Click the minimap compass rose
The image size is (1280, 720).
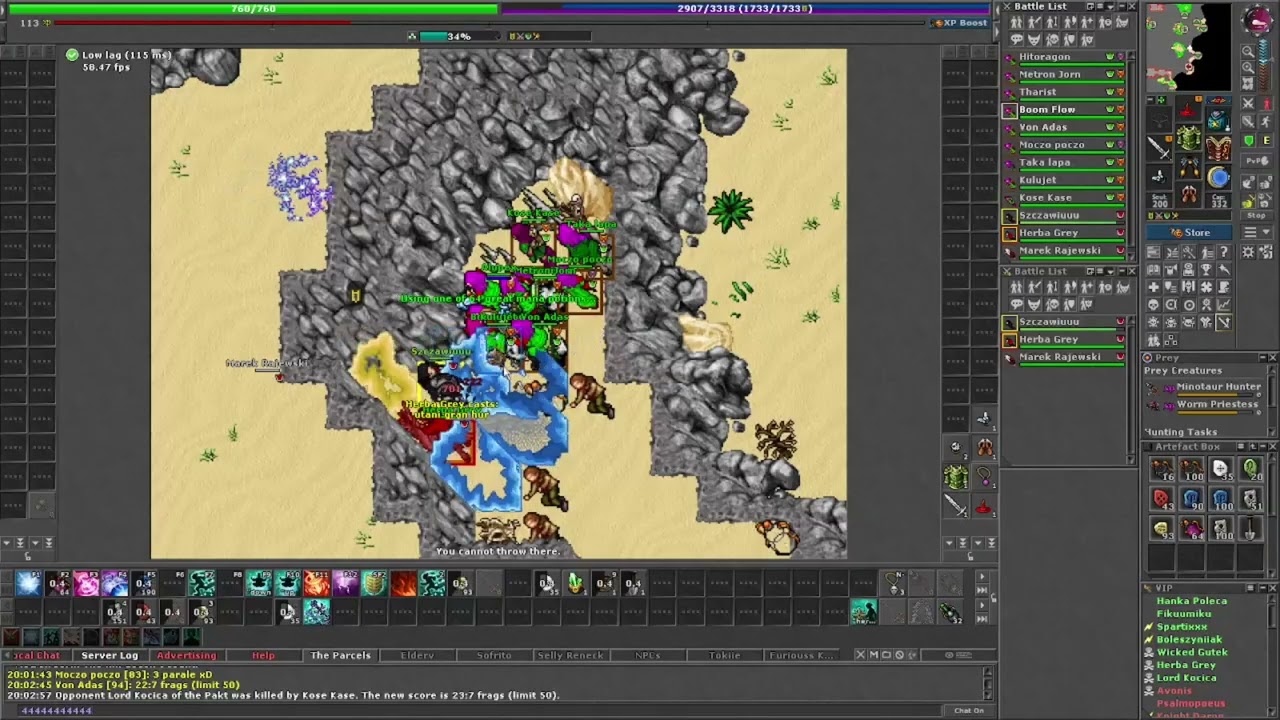(x=1257, y=21)
